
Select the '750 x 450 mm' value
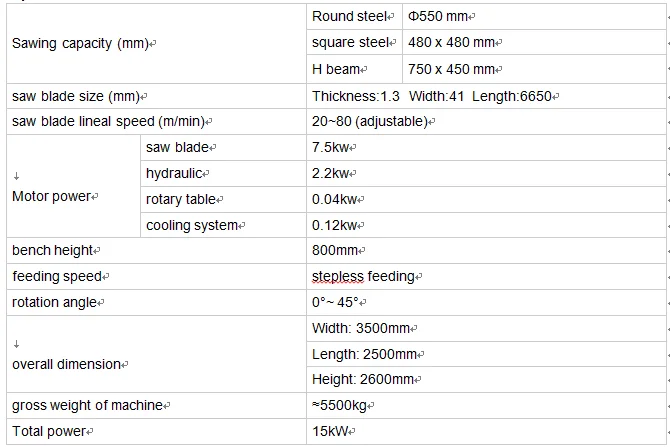click(452, 69)
